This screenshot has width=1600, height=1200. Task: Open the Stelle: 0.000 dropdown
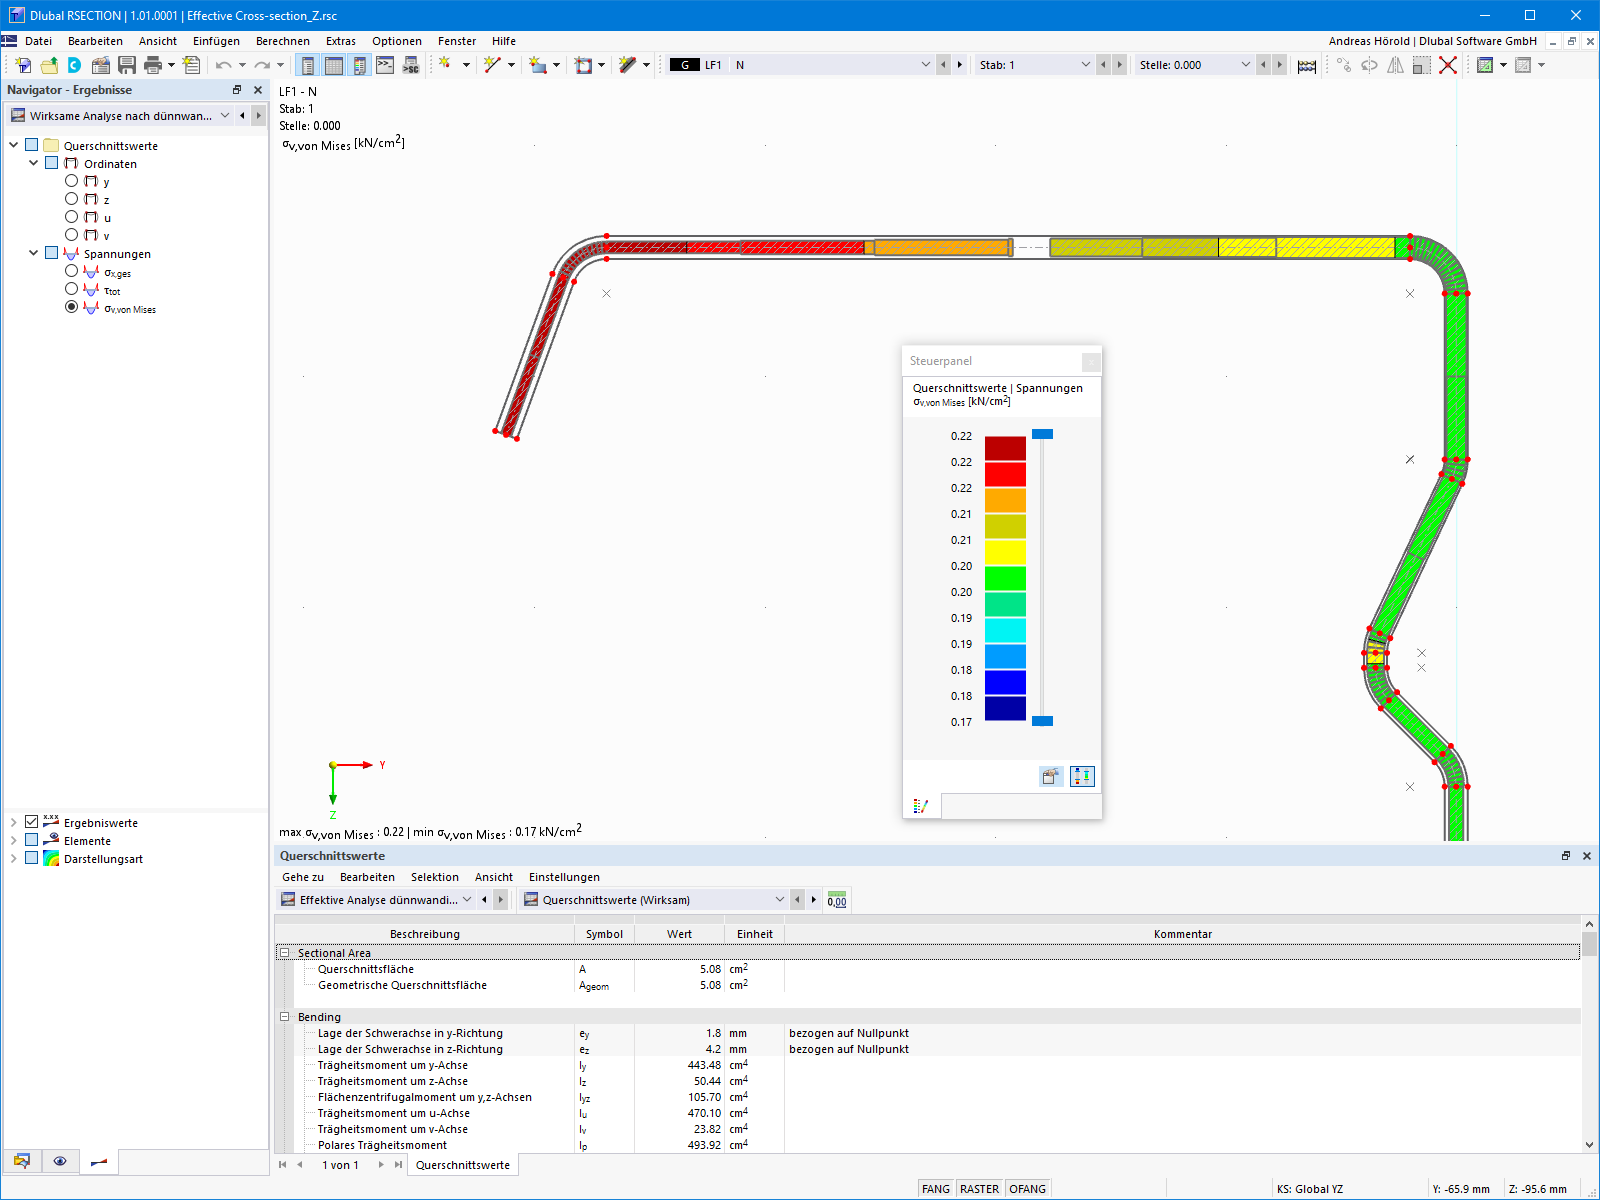pyautogui.click(x=1246, y=65)
